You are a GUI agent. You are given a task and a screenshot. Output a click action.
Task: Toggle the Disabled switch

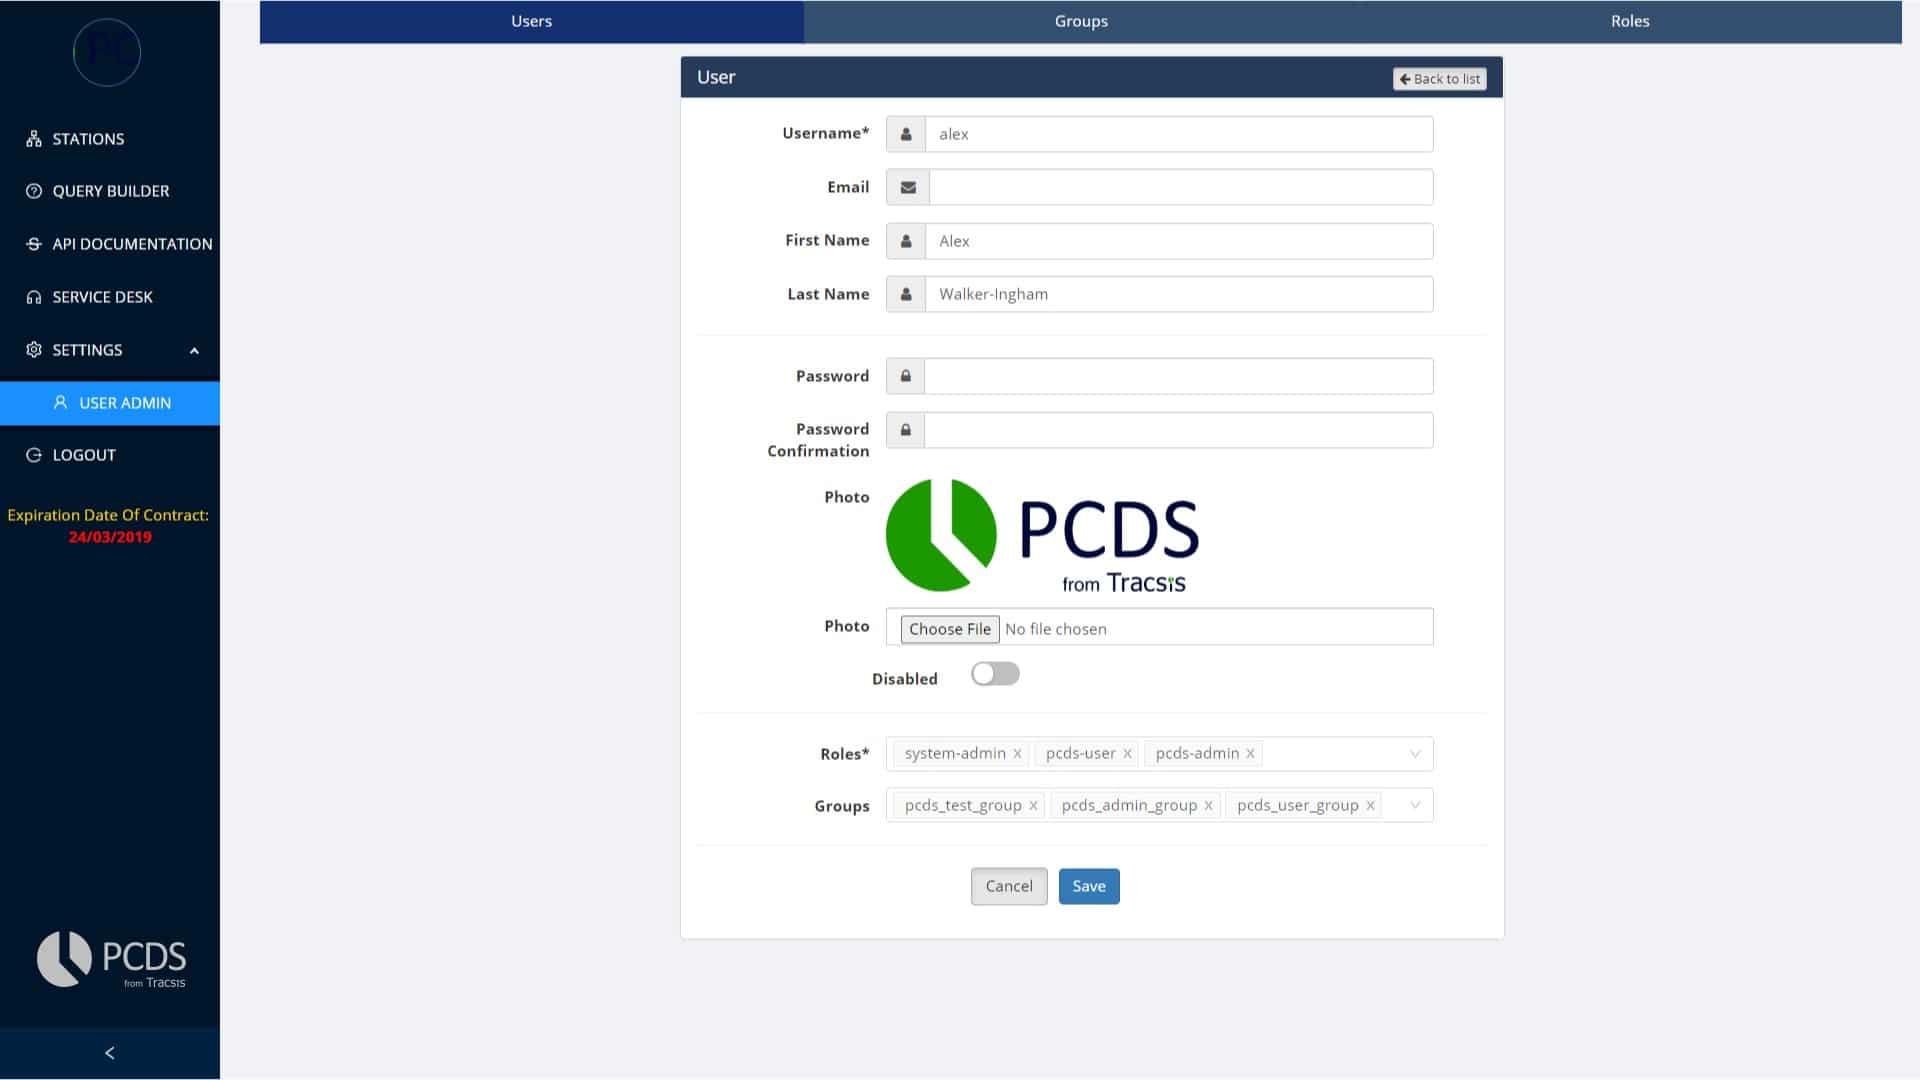(x=995, y=674)
